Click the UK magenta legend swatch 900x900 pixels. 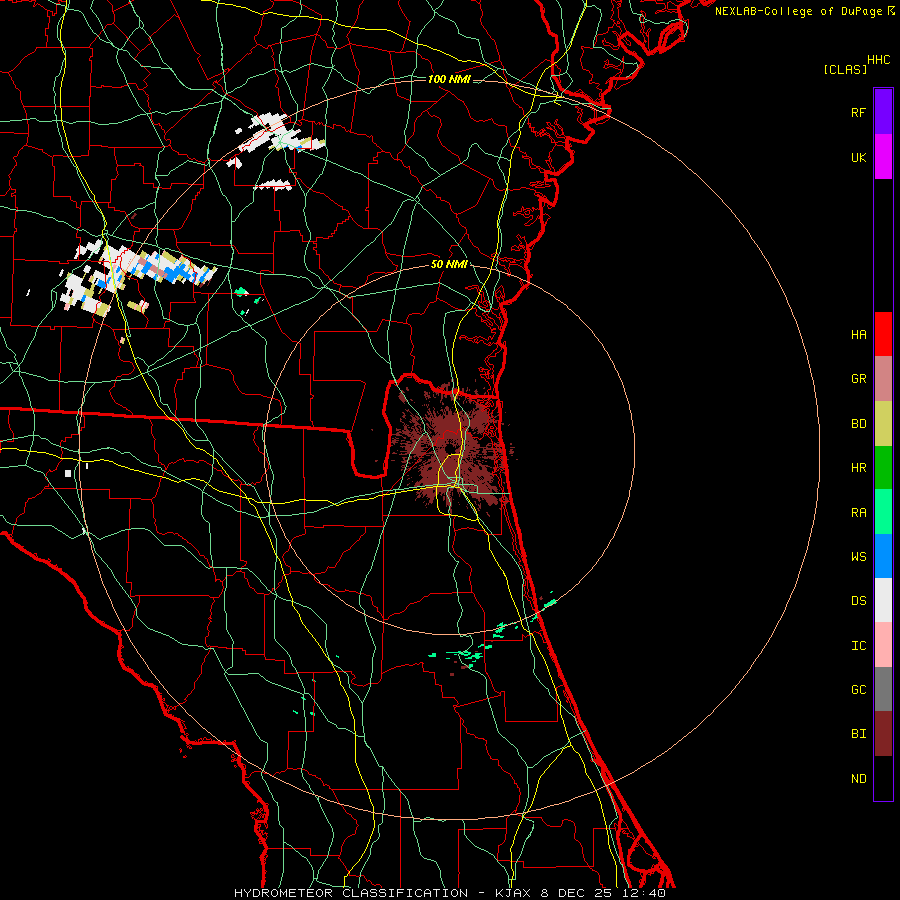pyautogui.click(x=883, y=157)
